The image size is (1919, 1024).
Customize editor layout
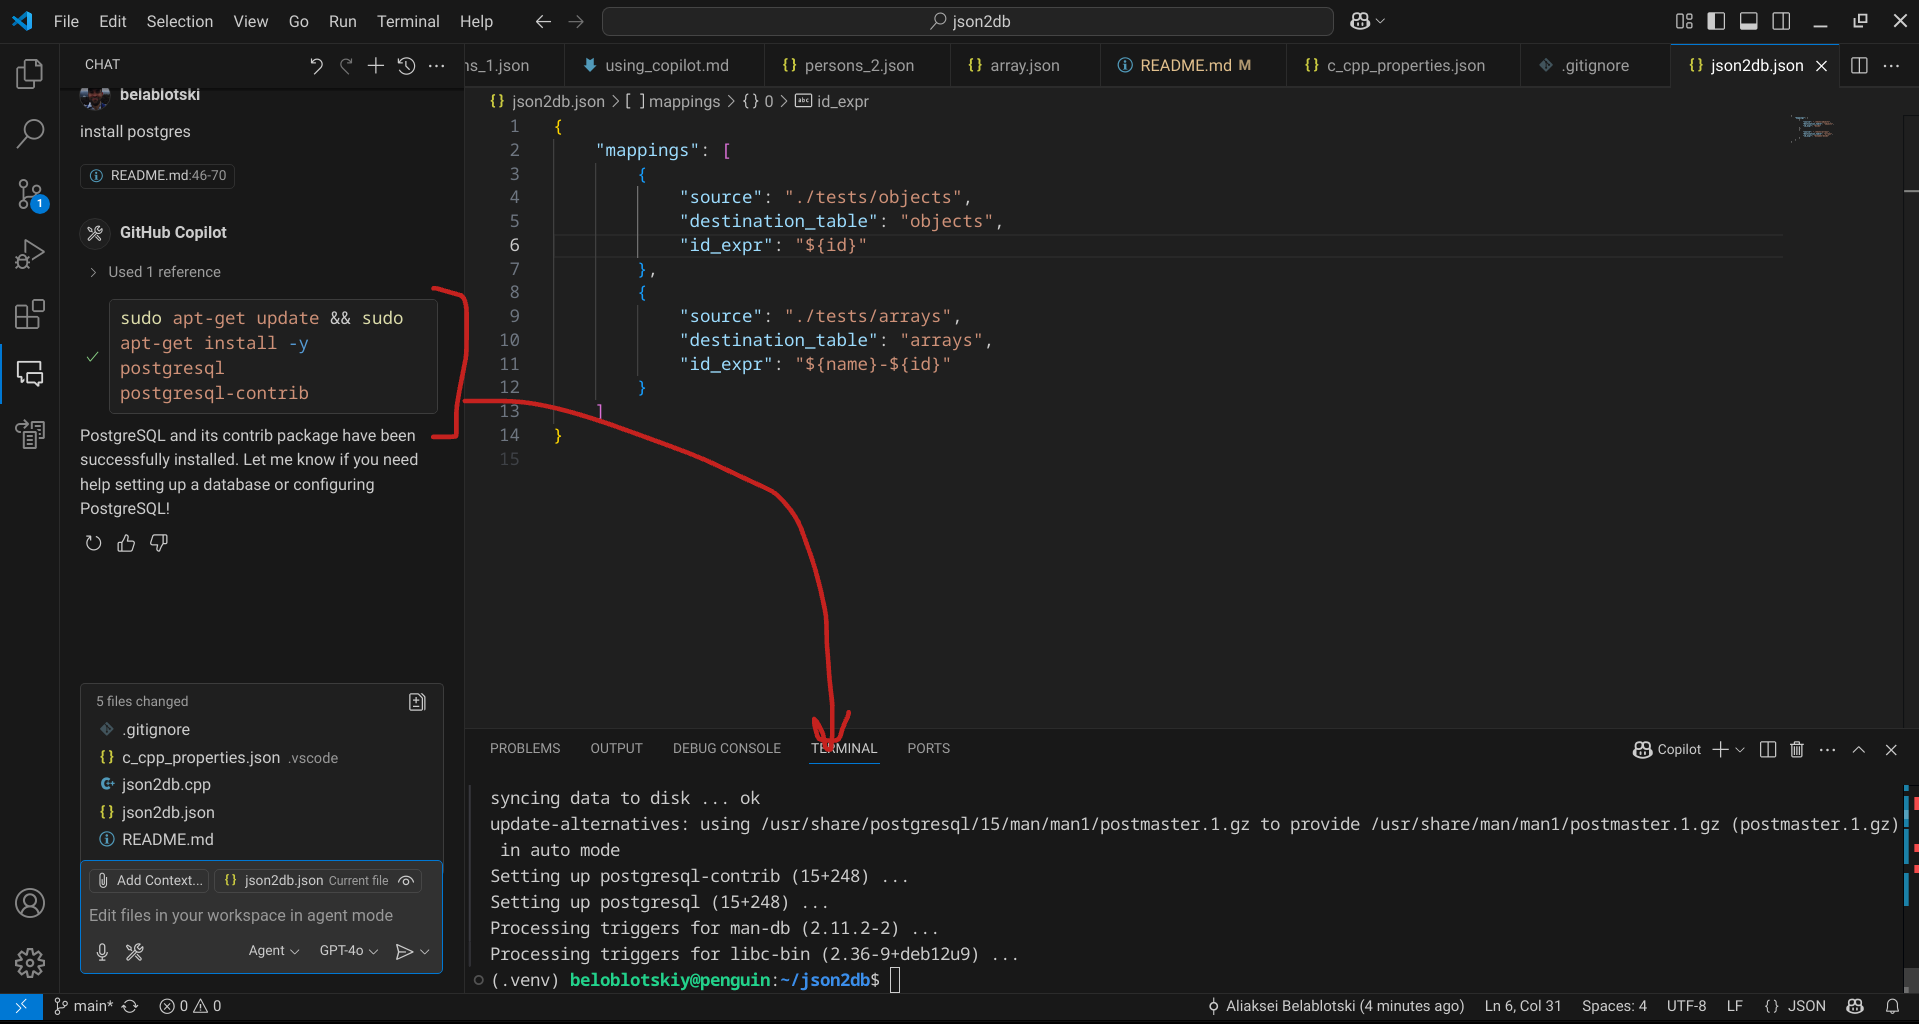tap(1684, 21)
